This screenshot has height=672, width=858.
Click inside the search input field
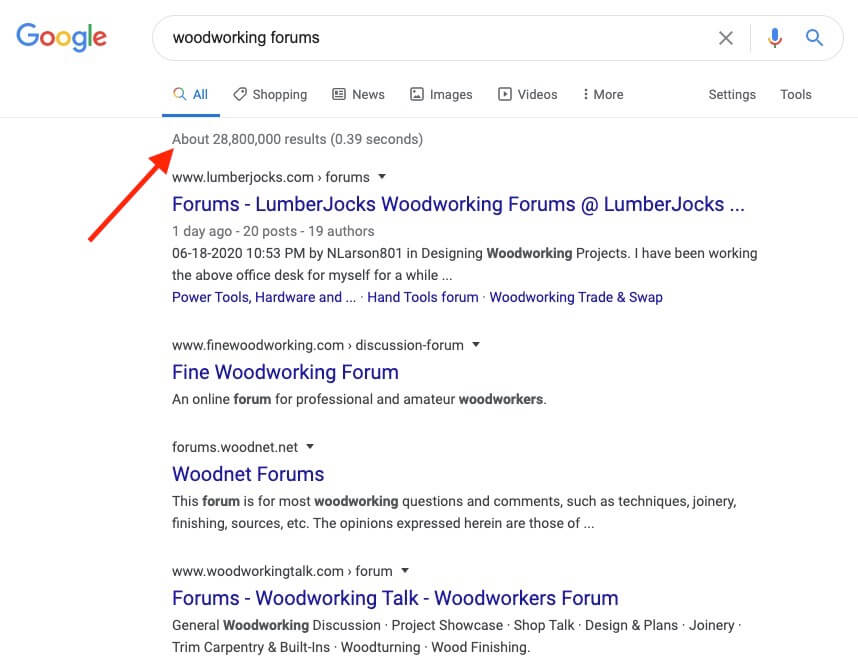click(x=400, y=38)
